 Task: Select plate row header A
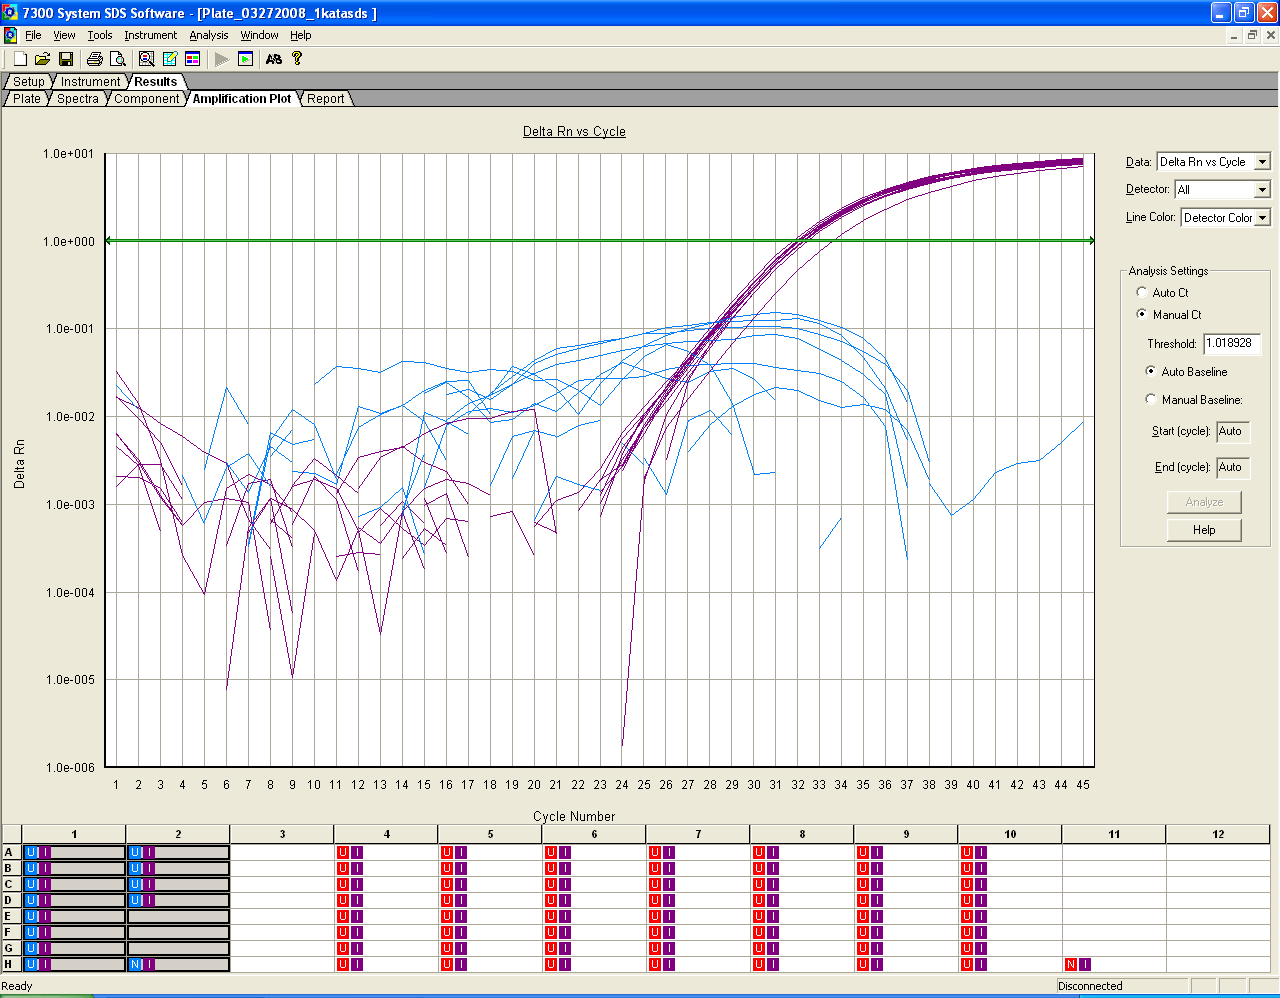click(11, 852)
